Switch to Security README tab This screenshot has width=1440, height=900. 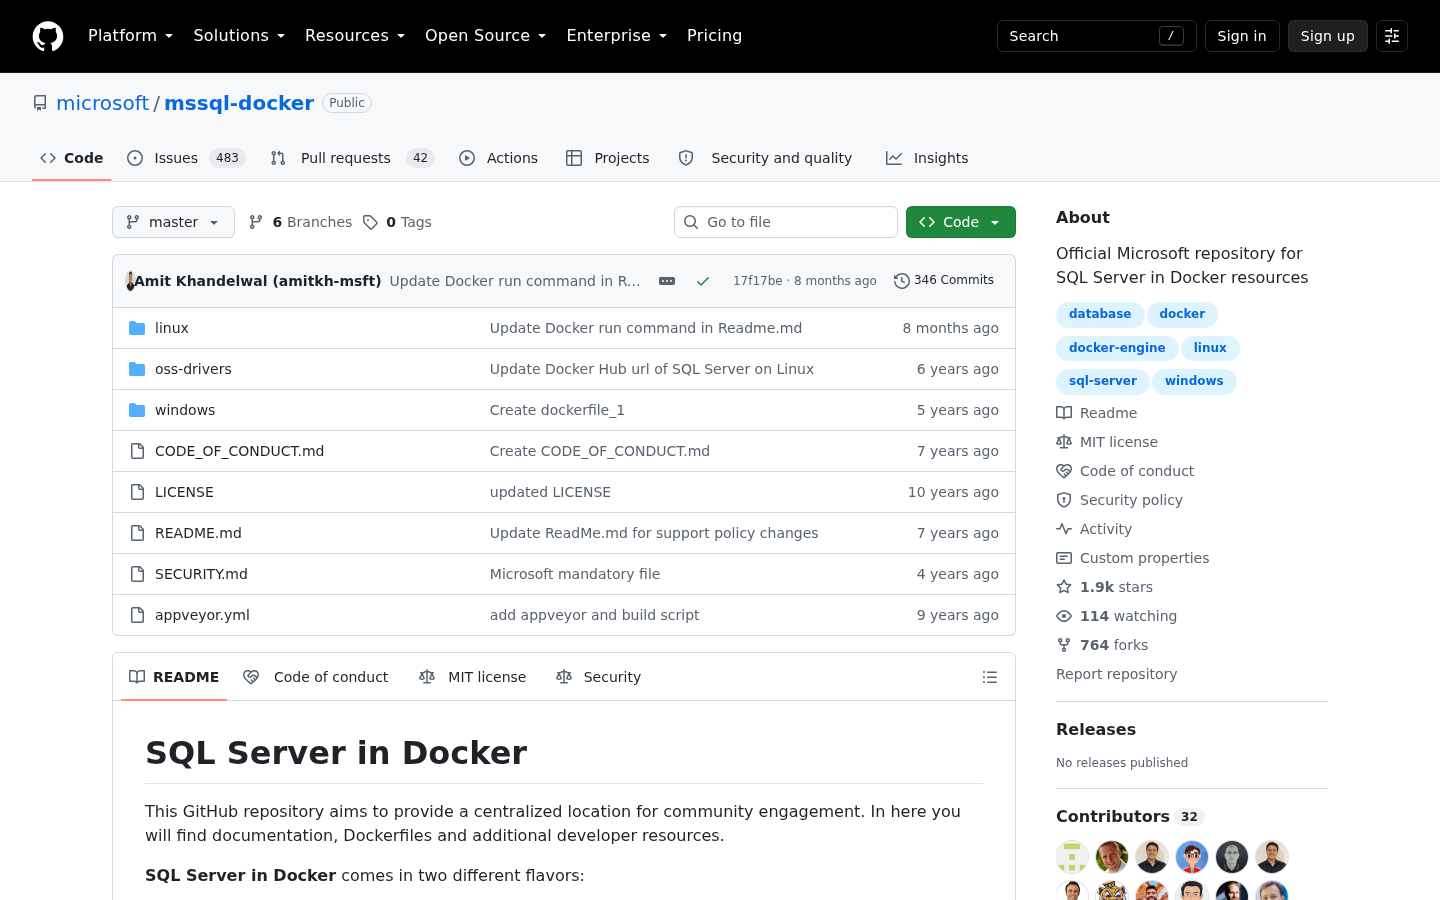tap(598, 677)
